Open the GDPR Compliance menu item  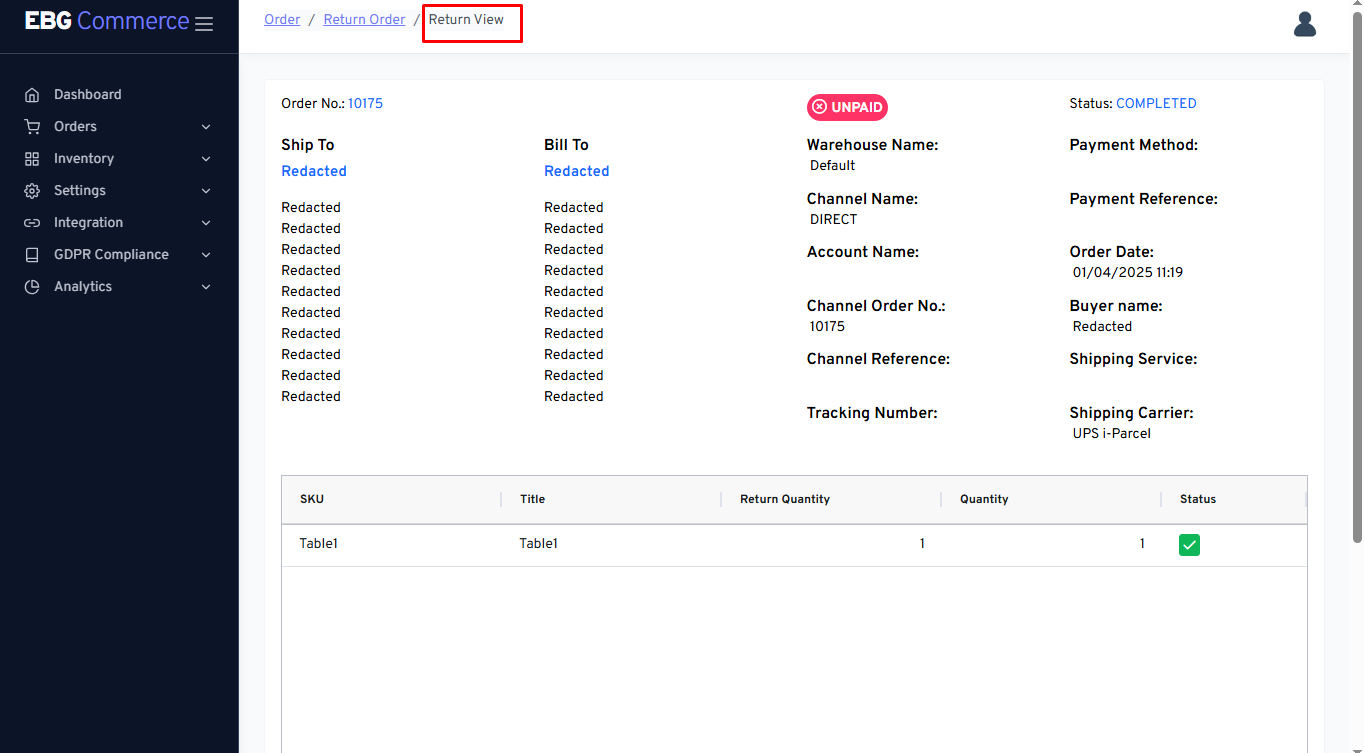(x=111, y=255)
